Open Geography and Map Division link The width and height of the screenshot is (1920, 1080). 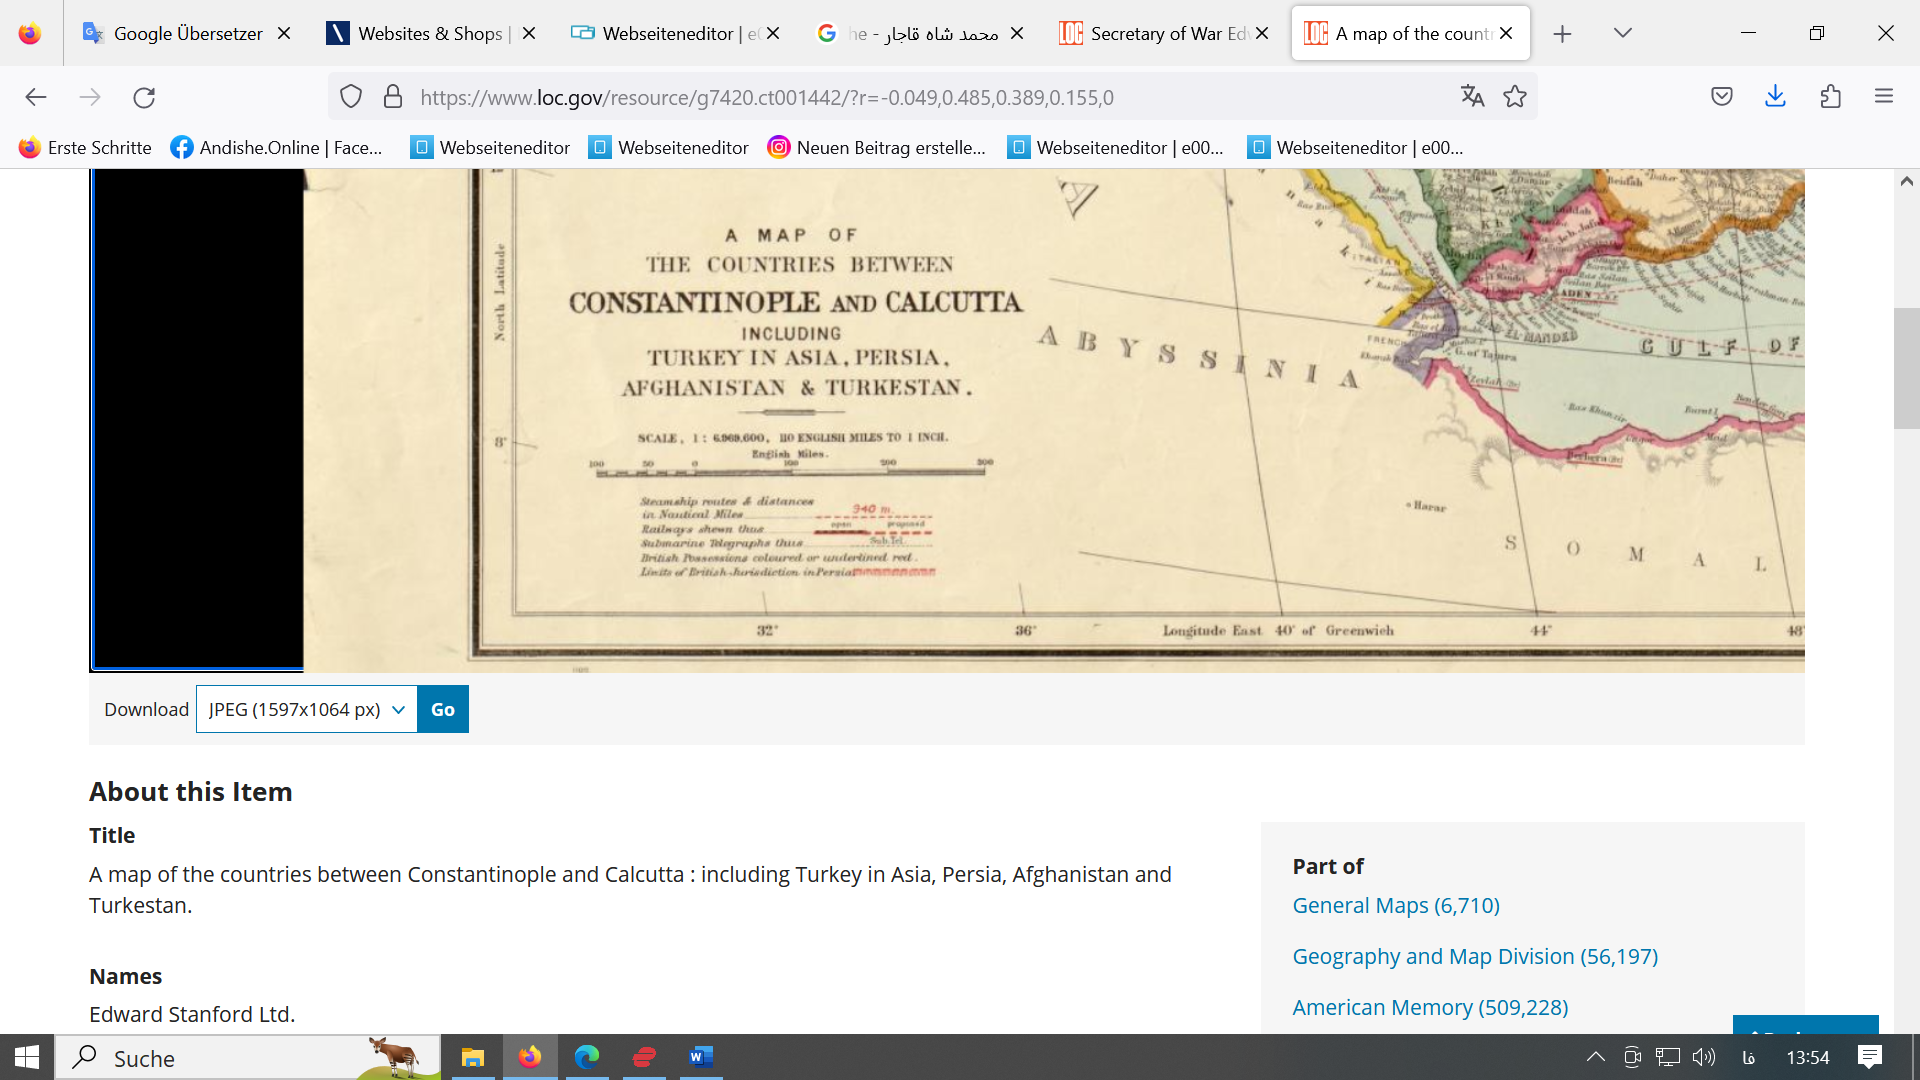1474,956
